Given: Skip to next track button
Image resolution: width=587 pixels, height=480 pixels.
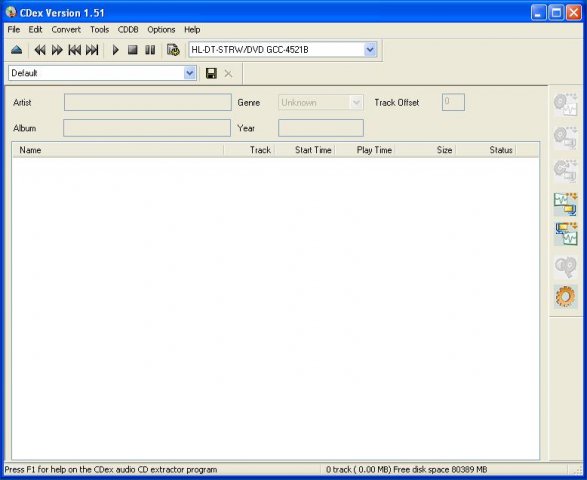Looking at the screenshot, I should pos(92,50).
